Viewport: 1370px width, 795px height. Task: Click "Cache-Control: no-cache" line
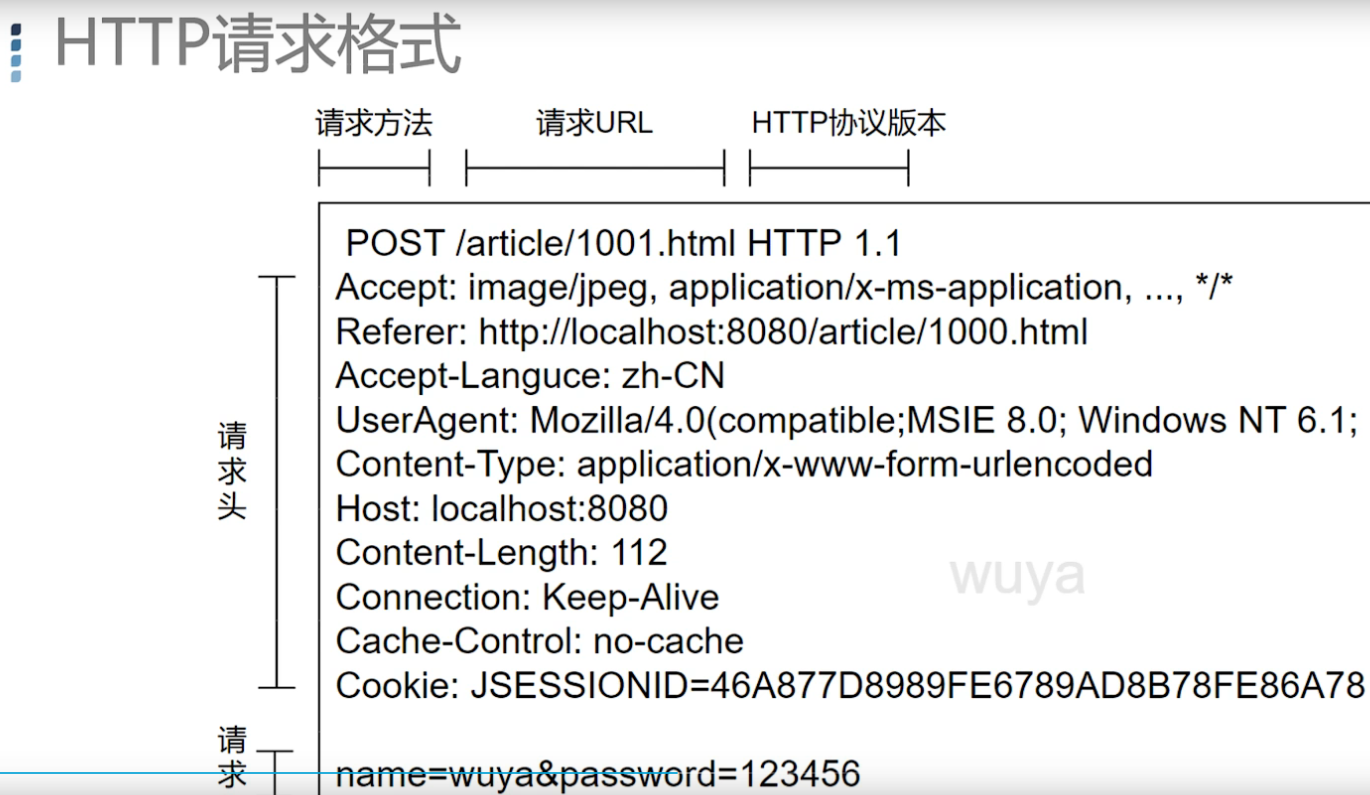[x=540, y=641]
